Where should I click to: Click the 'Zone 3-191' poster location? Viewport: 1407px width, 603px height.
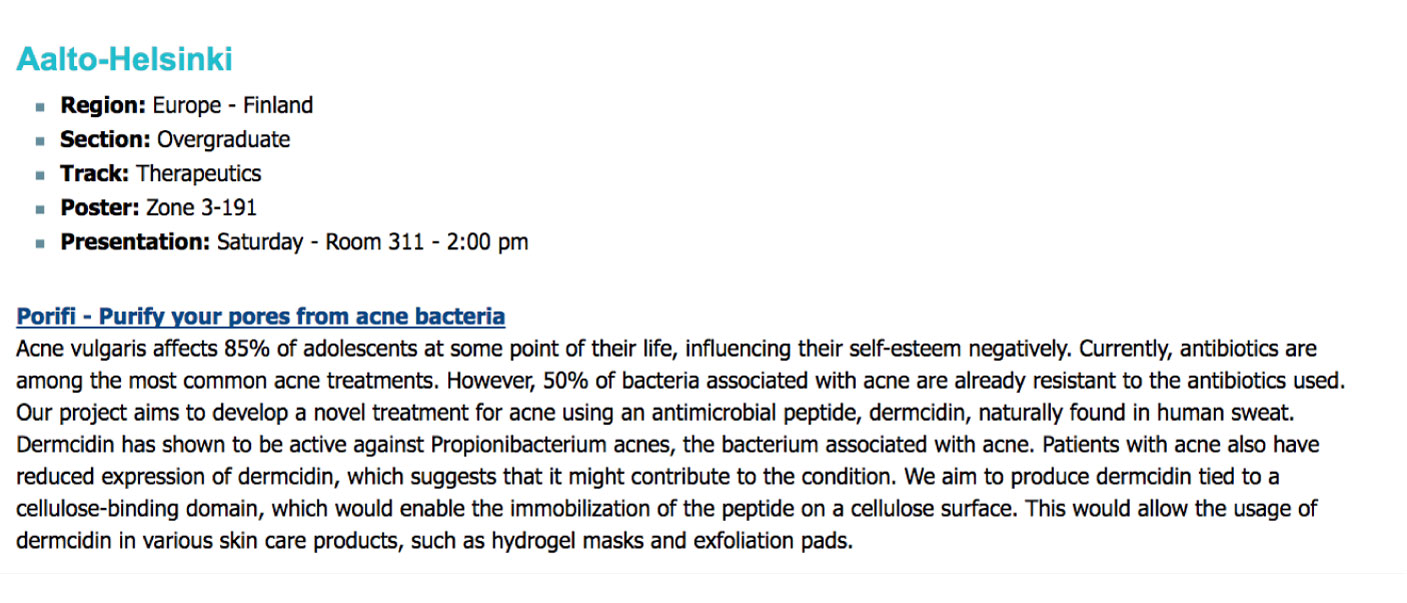[201, 208]
